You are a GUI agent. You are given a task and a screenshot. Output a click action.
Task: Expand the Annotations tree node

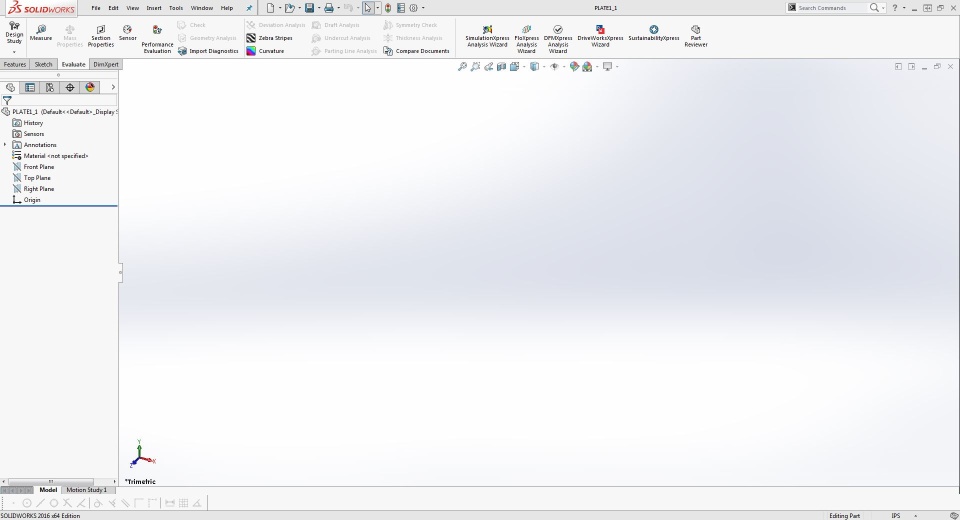pos(5,145)
